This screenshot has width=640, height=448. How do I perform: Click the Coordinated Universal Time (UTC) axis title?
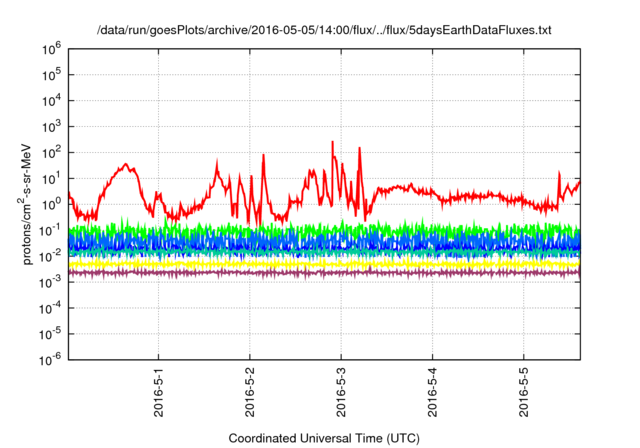[x=324, y=439]
